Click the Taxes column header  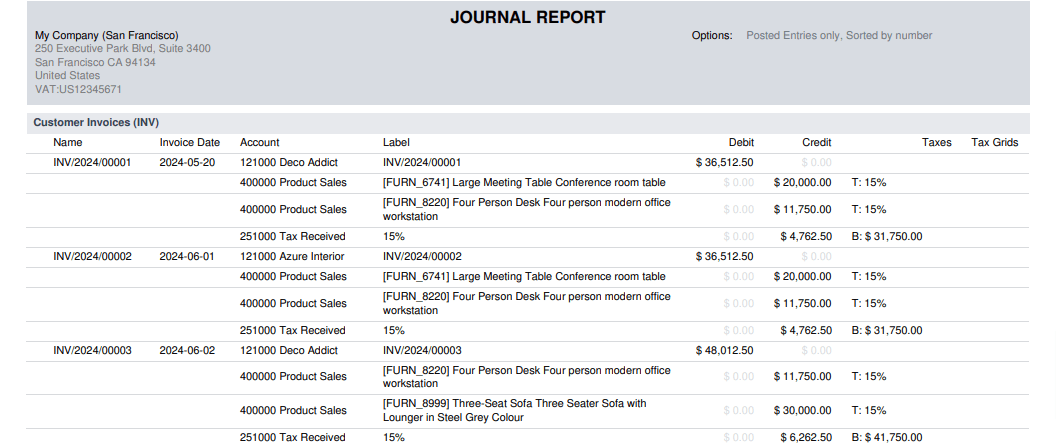[937, 142]
